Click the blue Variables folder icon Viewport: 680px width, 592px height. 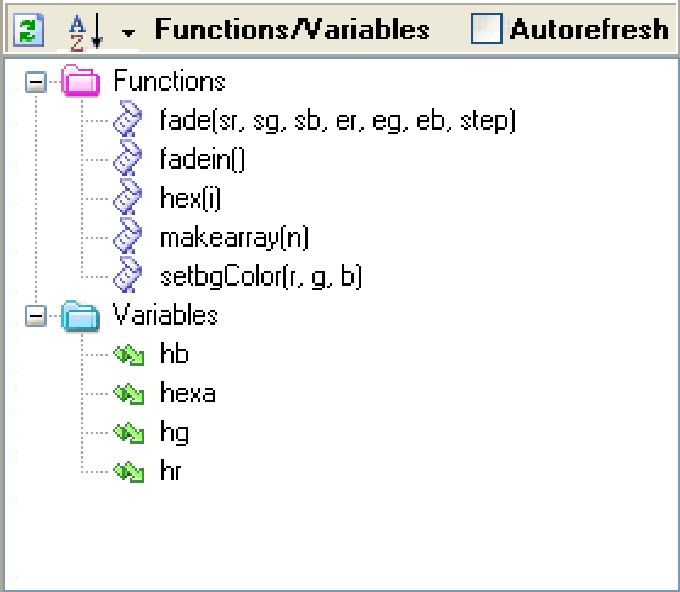tap(81, 317)
